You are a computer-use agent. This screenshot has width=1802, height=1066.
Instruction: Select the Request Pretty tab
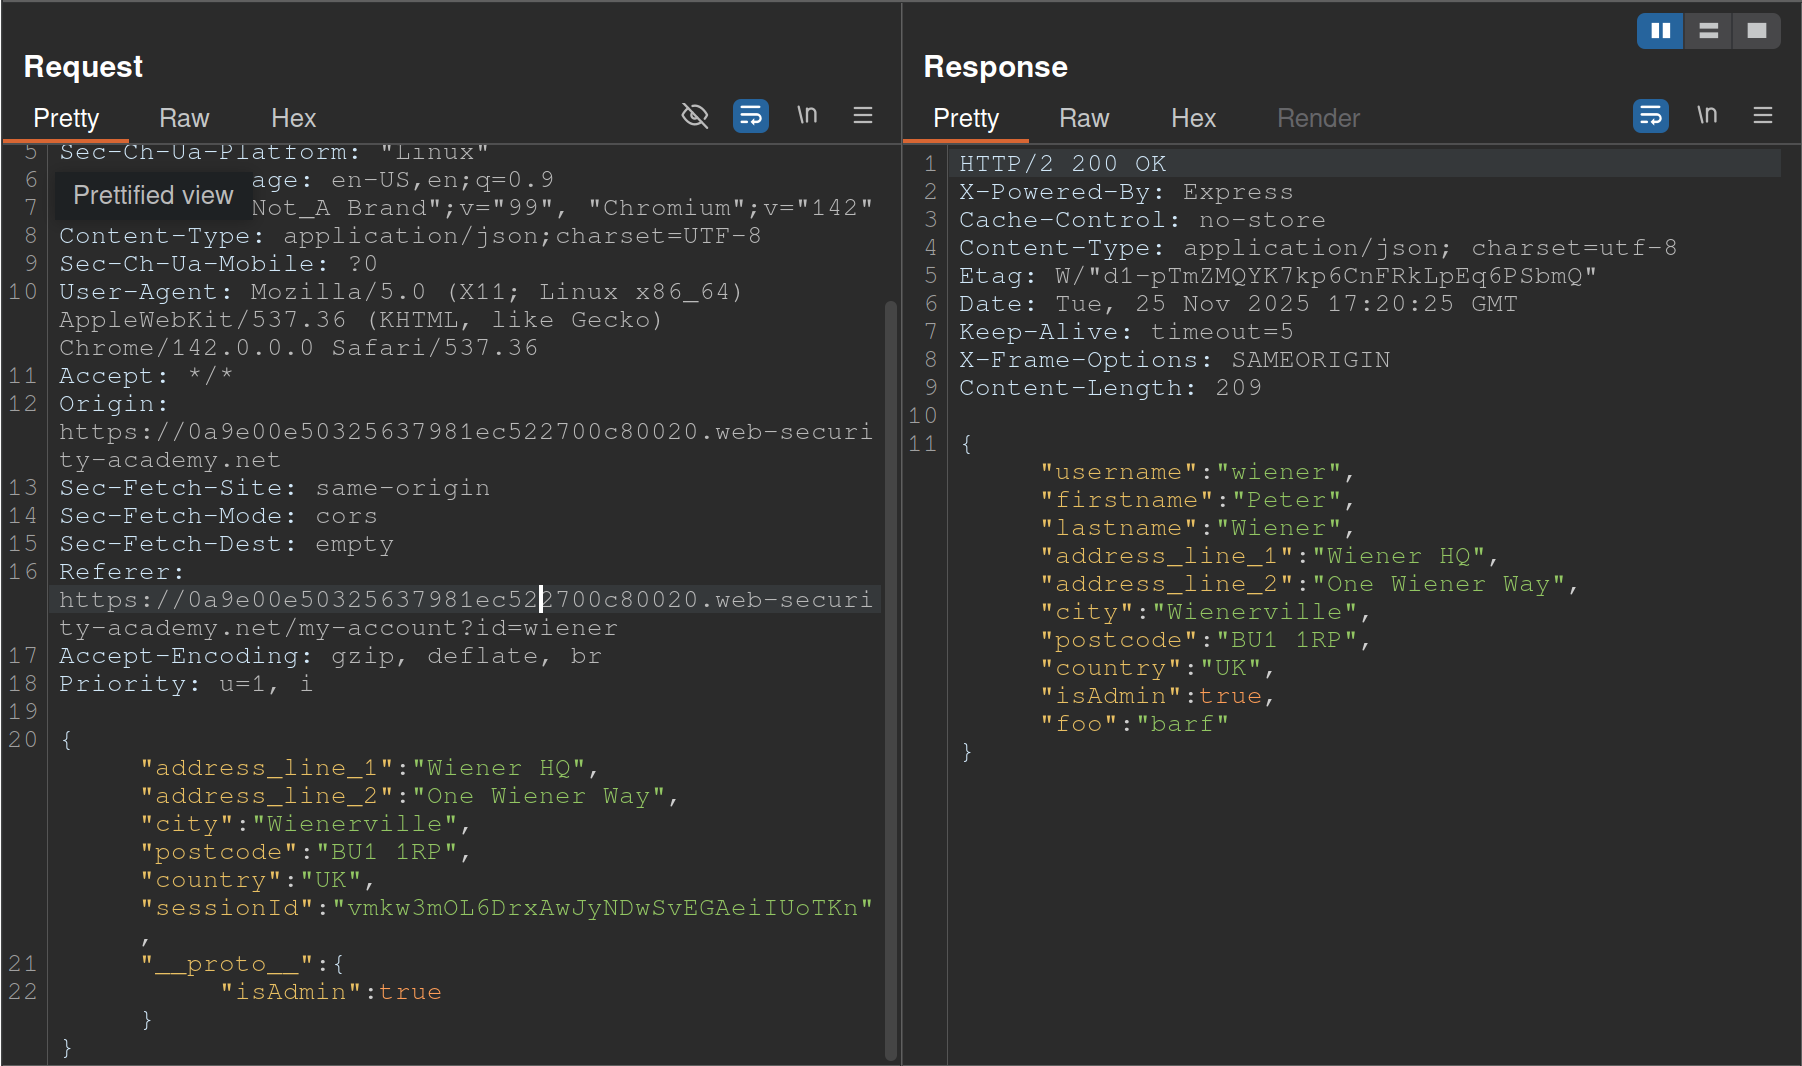pos(66,118)
